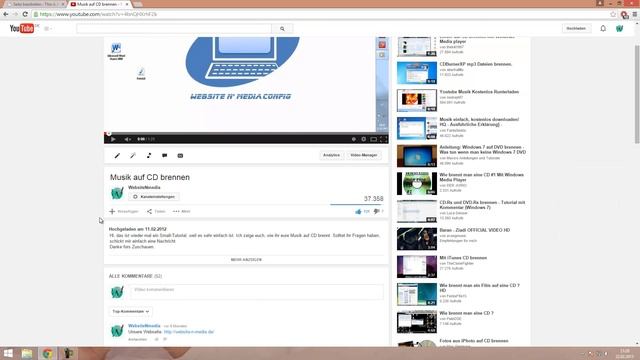Open Wie brennt man eine CD #1 thumbnail

[x=417, y=183]
